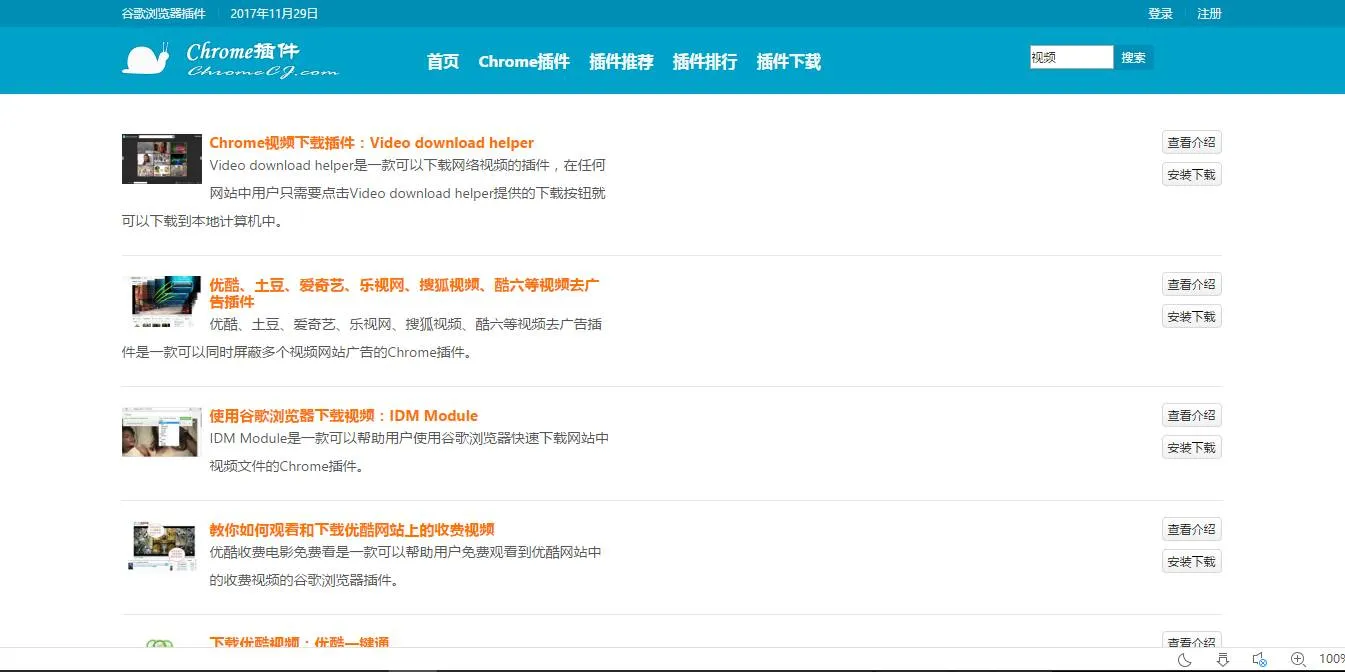Toggle night mode moon icon in status bar
Viewport: 1345px width, 672px height.
click(x=1185, y=659)
